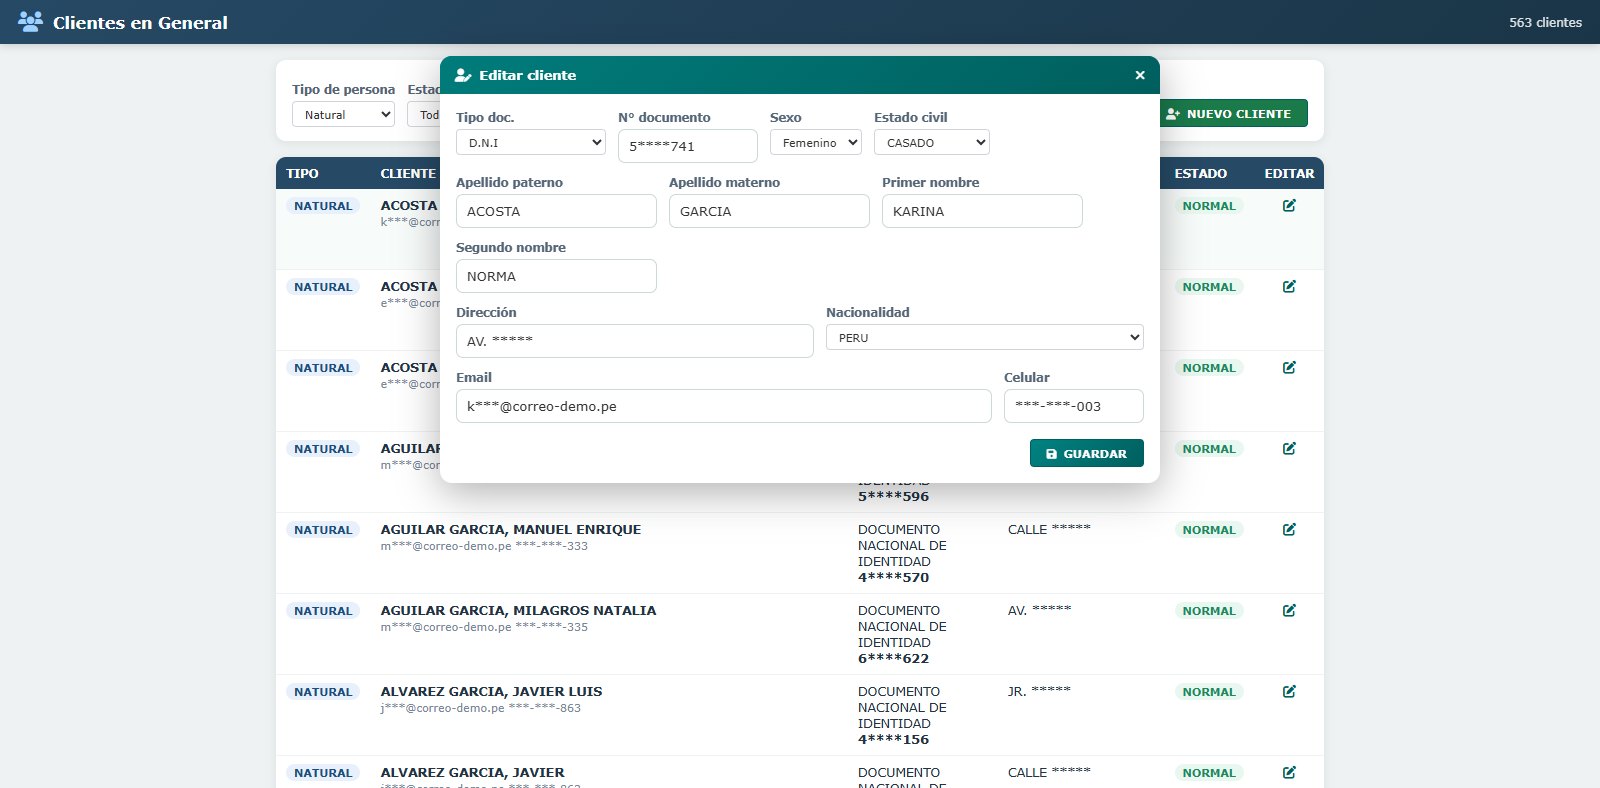Select the Primer nombre input
1600x788 pixels.
(982, 211)
